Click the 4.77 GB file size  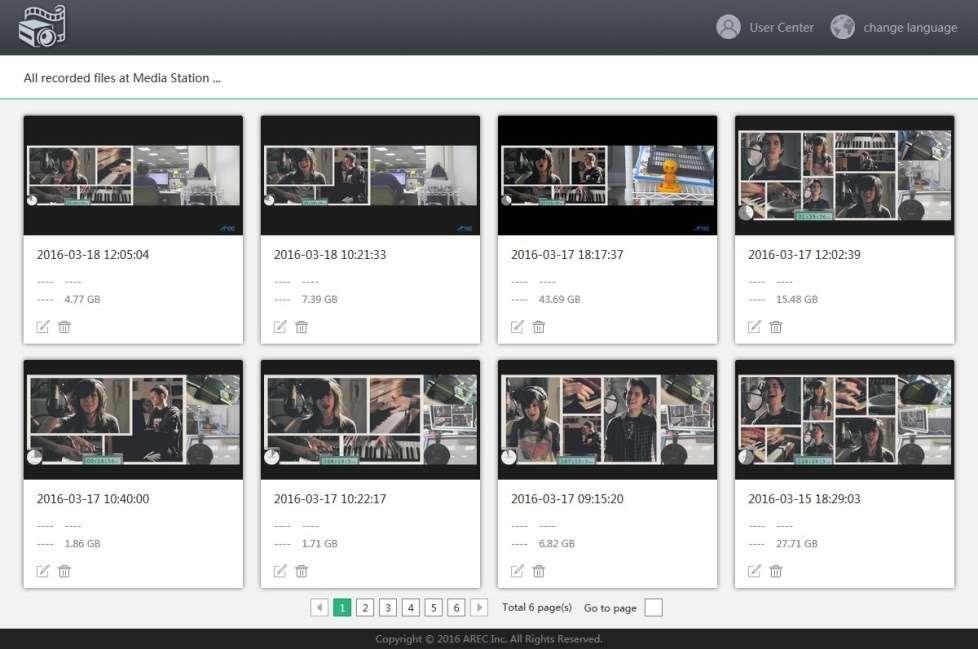coord(82,299)
